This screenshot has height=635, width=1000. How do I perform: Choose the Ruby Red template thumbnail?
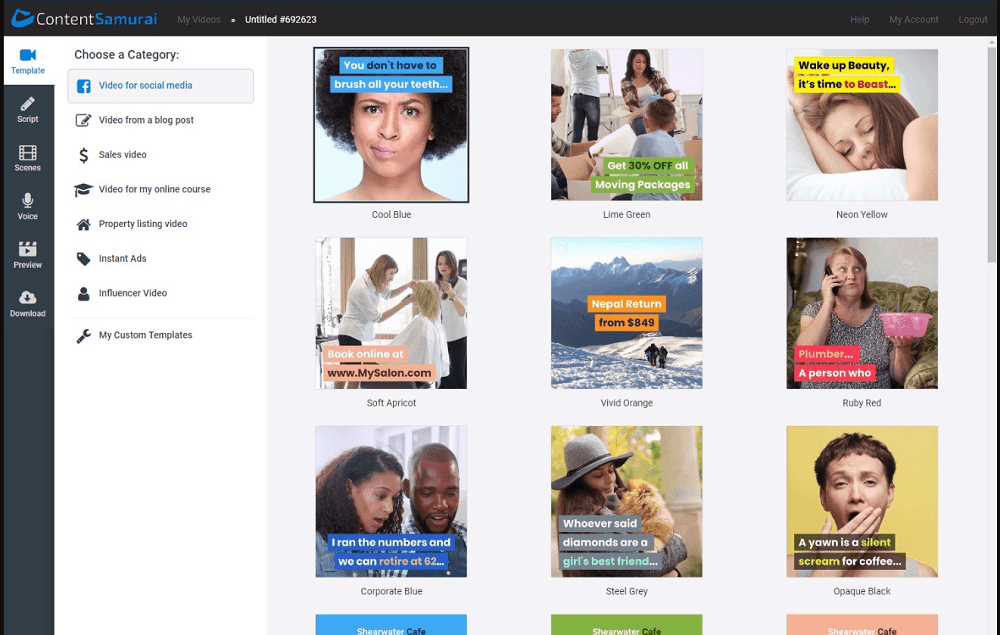click(x=862, y=313)
